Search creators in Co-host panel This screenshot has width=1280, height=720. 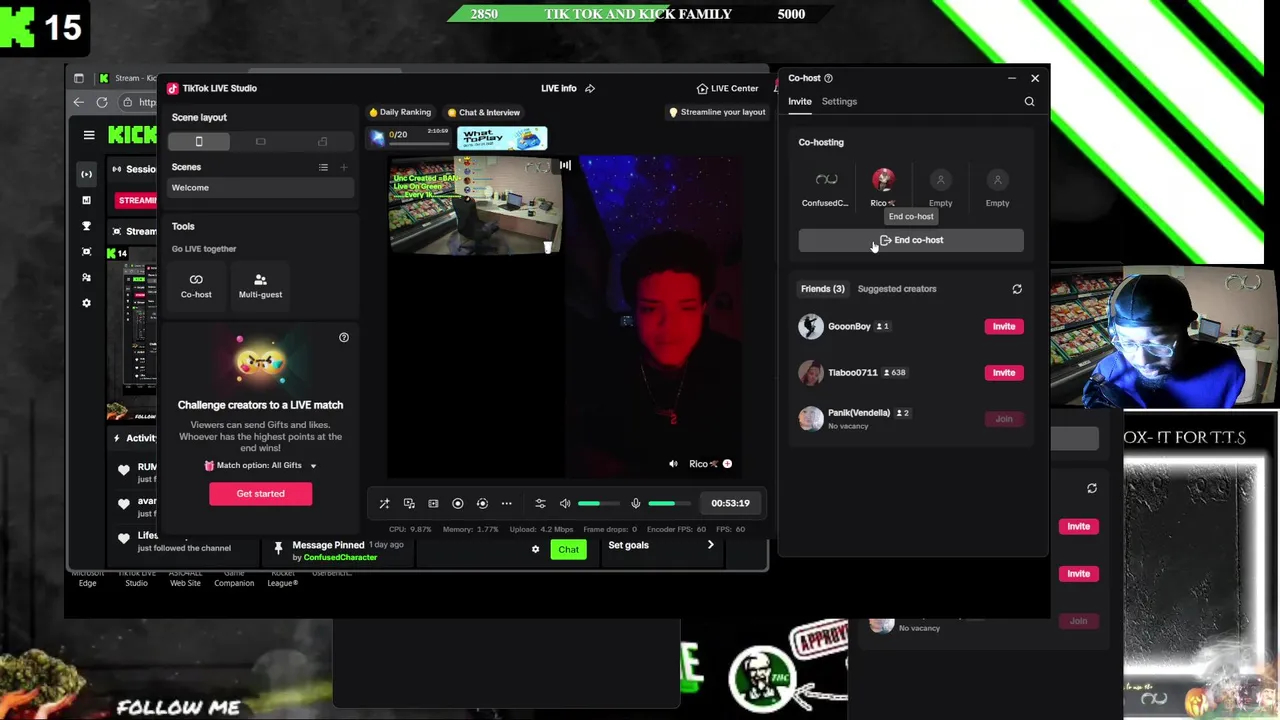click(x=1029, y=101)
